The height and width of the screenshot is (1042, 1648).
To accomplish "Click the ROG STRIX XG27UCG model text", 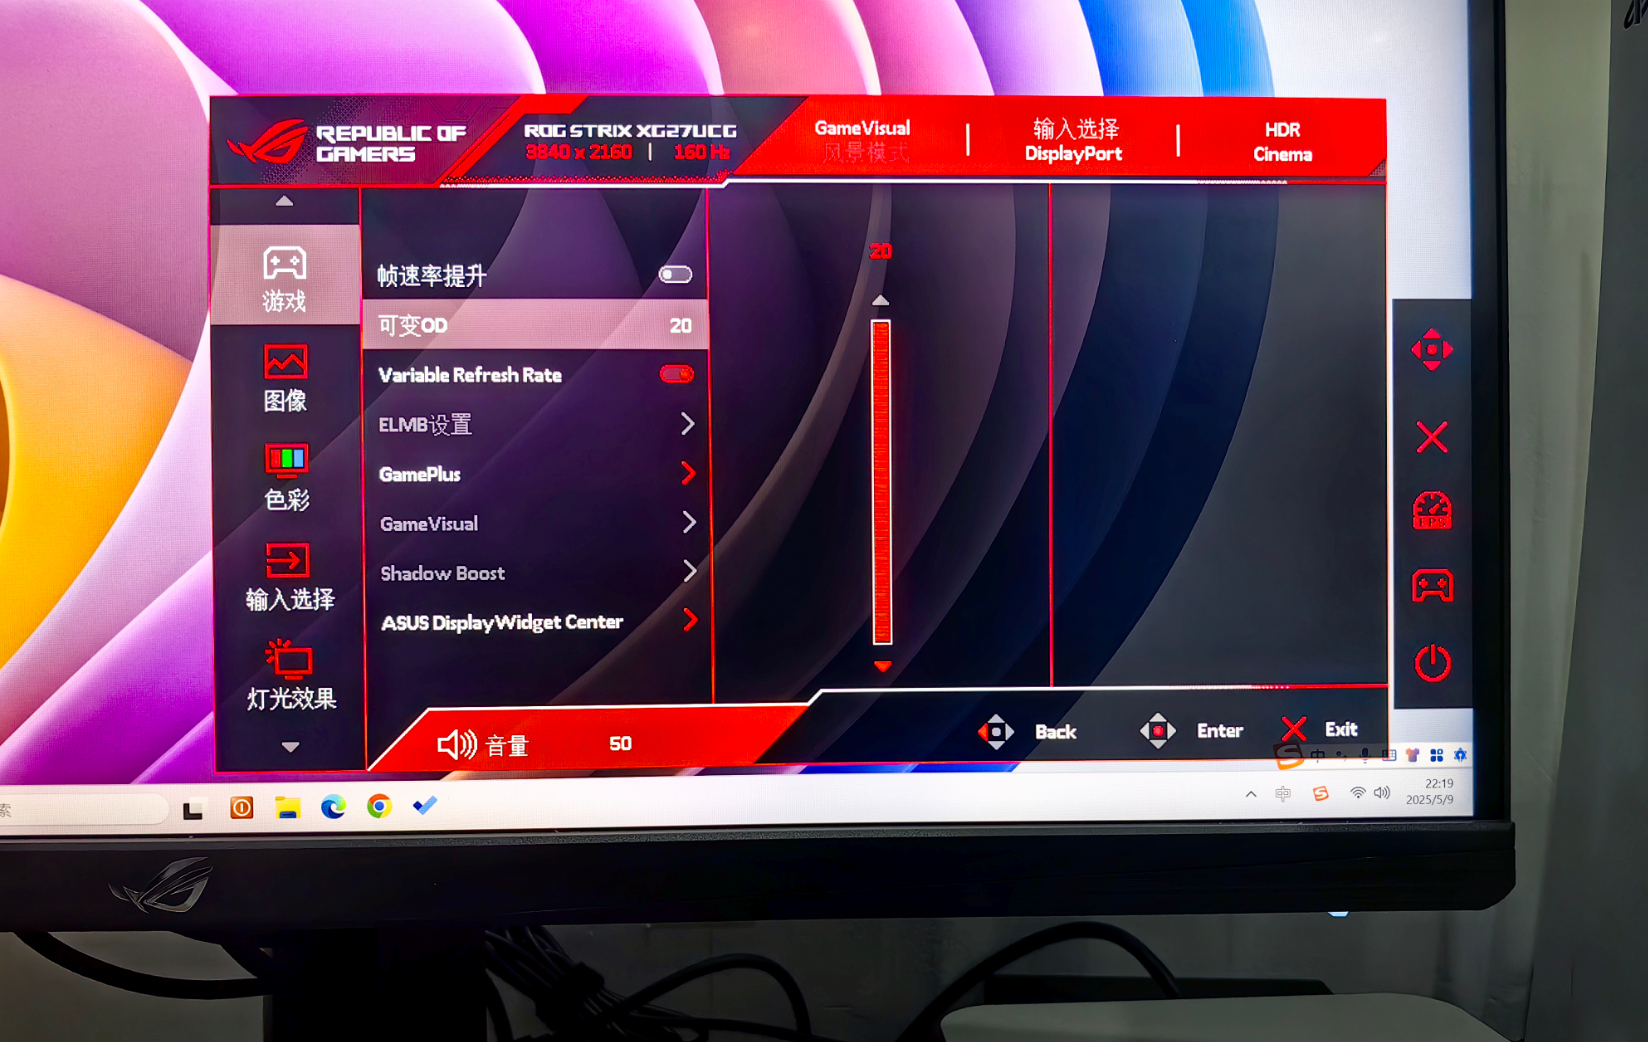I will [630, 130].
